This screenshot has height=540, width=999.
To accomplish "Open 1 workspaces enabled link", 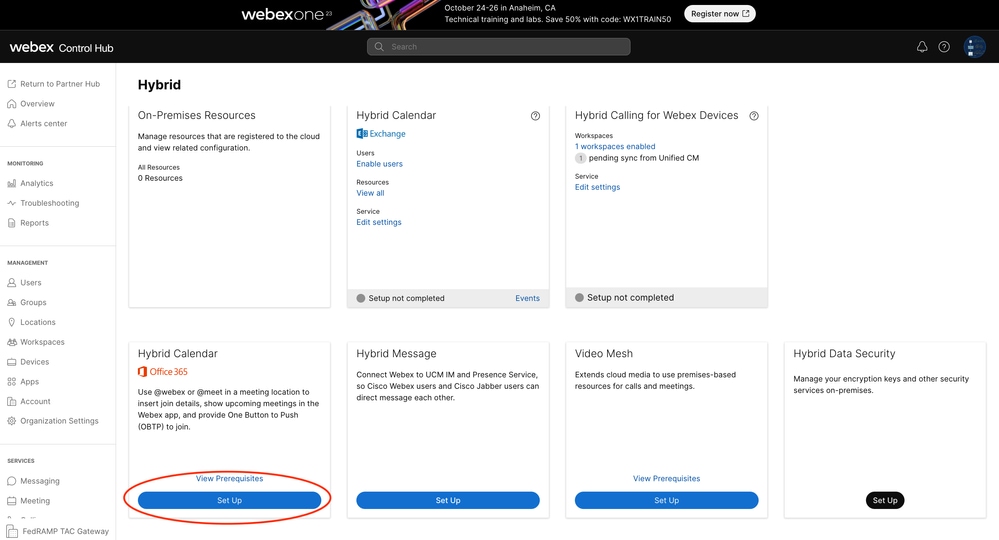I will click(x=615, y=146).
